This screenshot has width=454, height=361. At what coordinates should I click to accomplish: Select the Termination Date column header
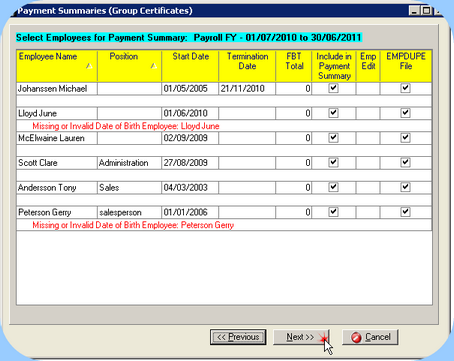coord(247,66)
